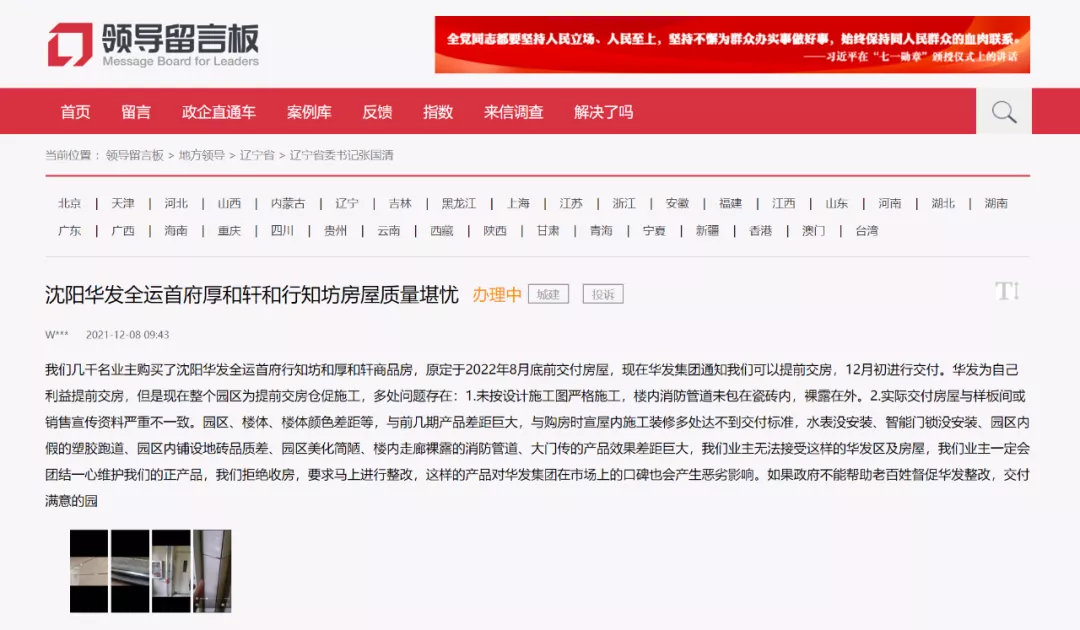Open the 首页 menu item
Image resolution: width=1080 pixels, height=630 pixels.
(75, 112)
